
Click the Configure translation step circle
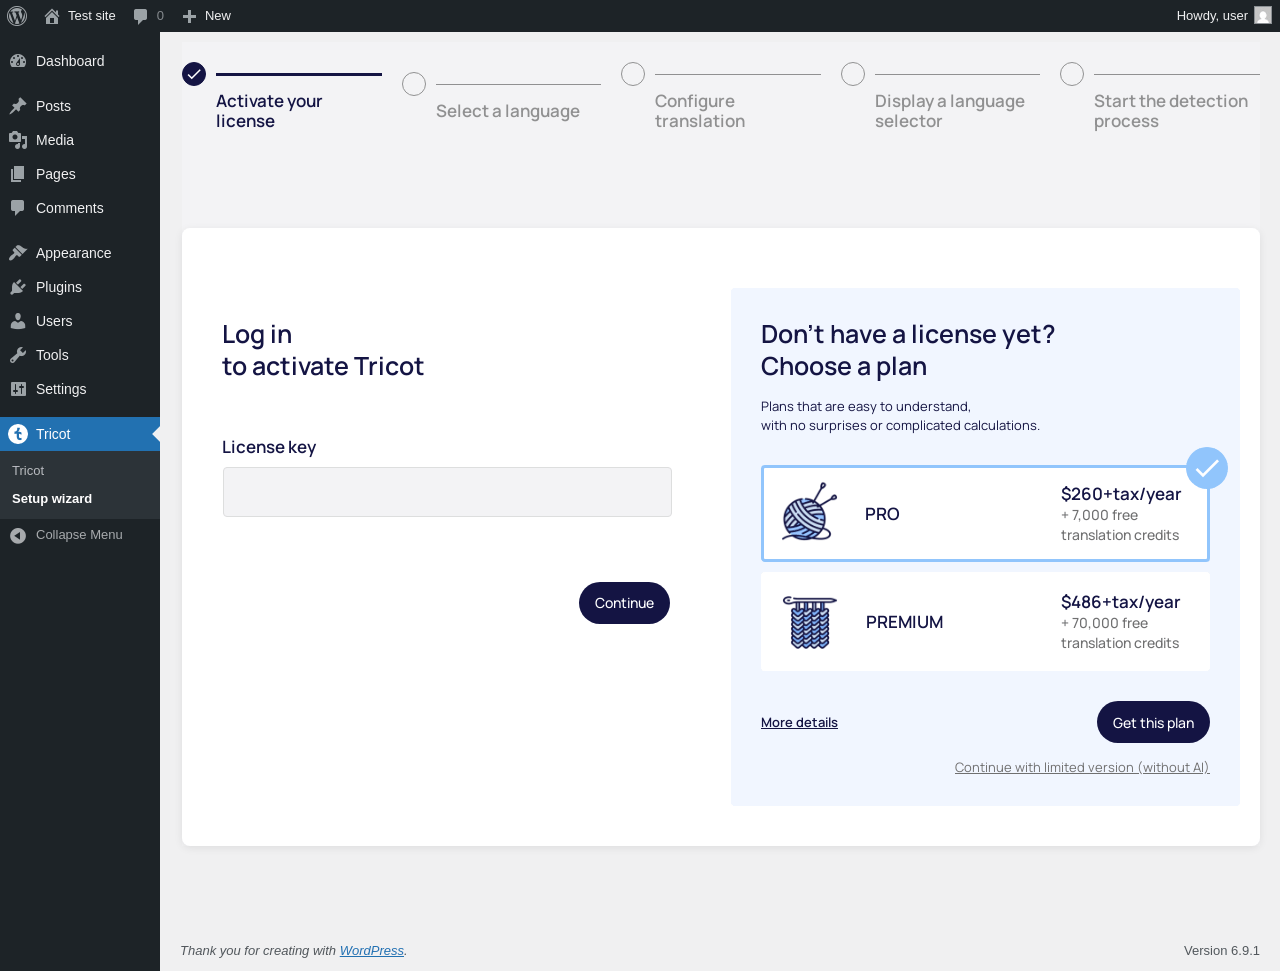pyautogui.click(x=633, y=74)
